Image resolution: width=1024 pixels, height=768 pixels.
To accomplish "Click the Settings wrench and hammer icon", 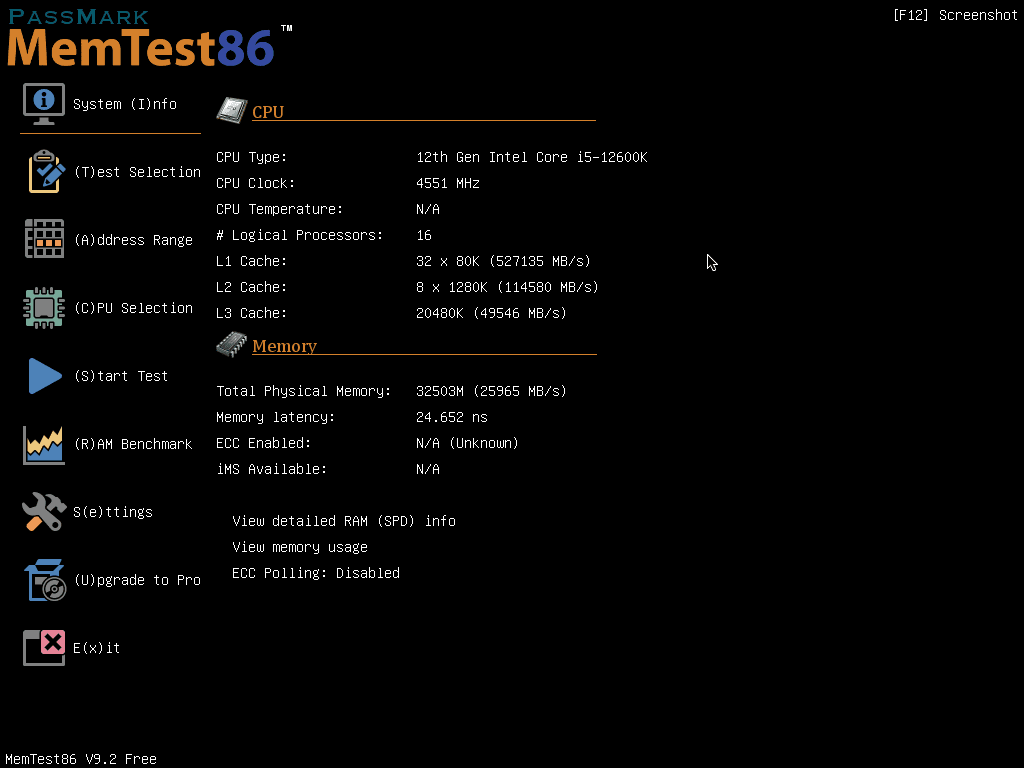I will point(44,511).
